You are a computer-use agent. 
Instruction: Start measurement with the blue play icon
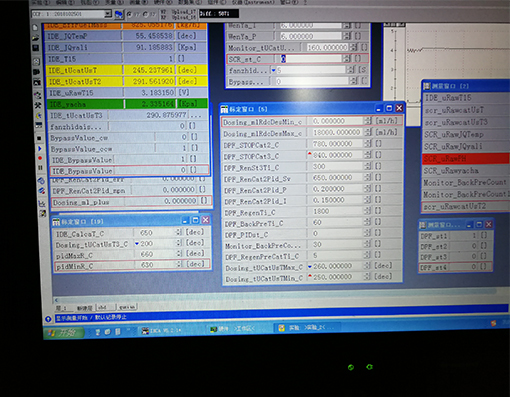39,148
